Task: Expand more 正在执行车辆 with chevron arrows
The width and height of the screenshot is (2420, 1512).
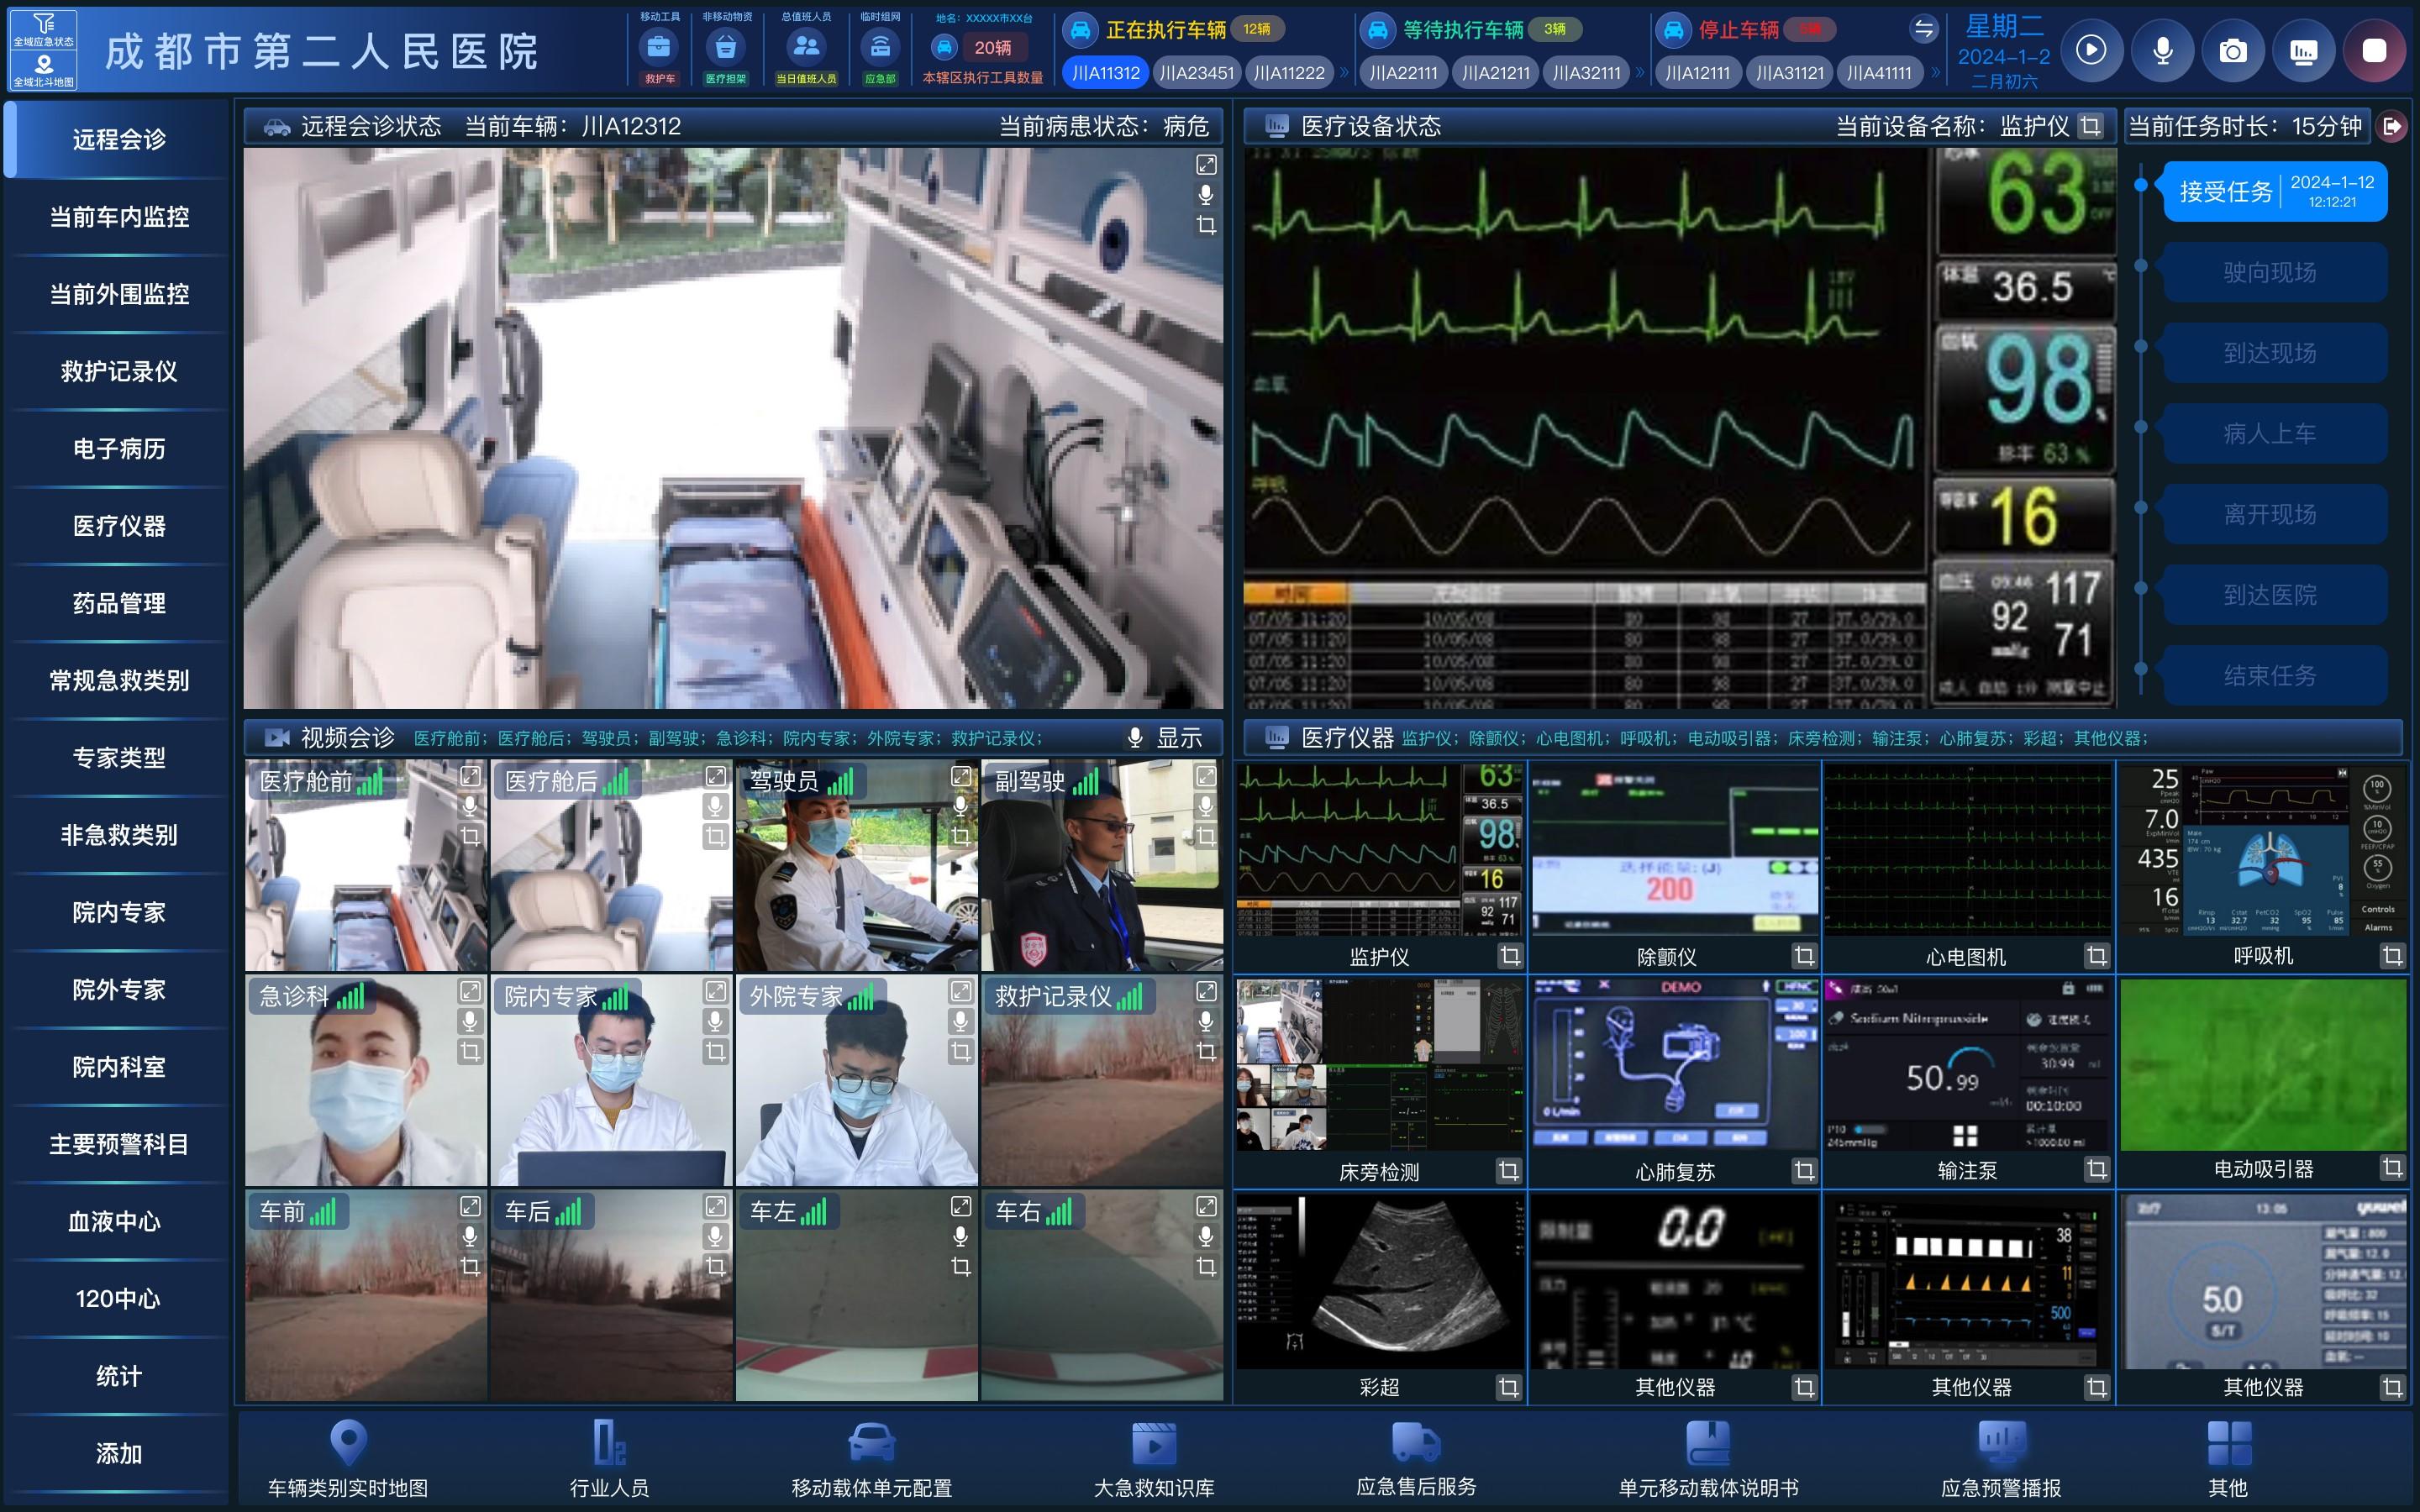Action: (1344, 73)
